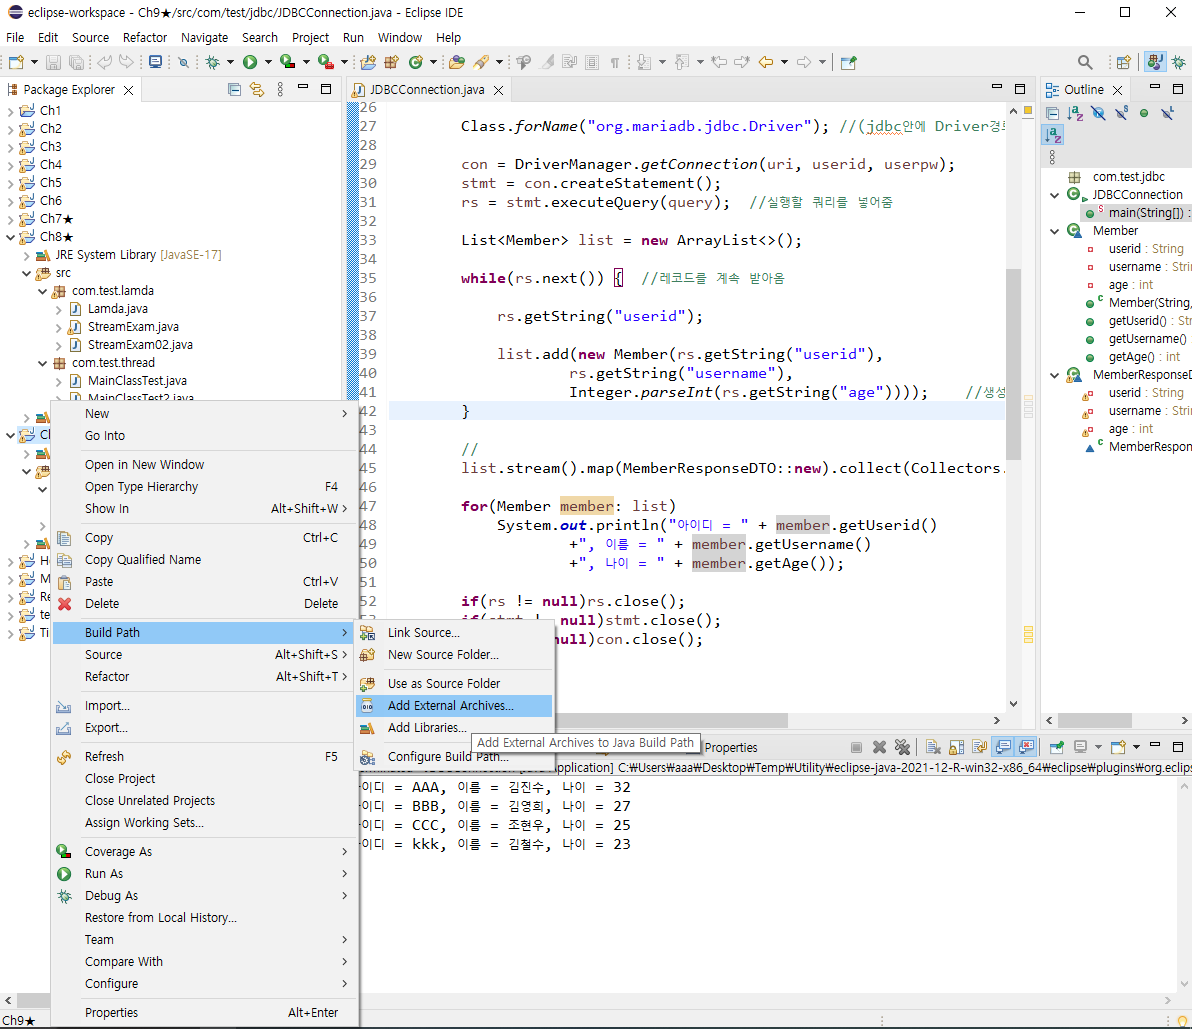Open the Package Explorer View Menu dots

coord(281,90)
